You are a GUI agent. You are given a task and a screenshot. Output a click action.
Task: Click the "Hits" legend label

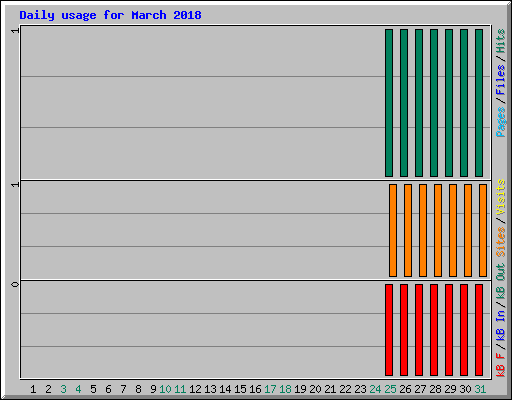500,41
